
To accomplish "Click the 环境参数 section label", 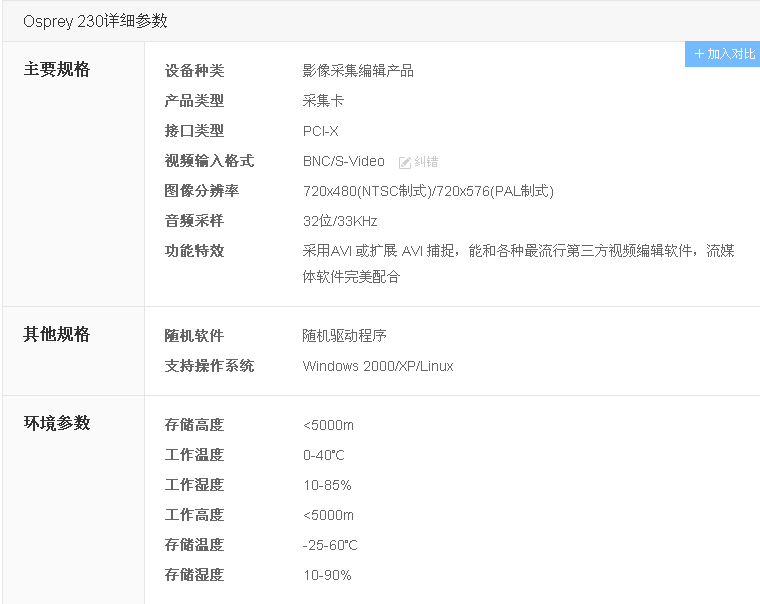I will [57, 423].
